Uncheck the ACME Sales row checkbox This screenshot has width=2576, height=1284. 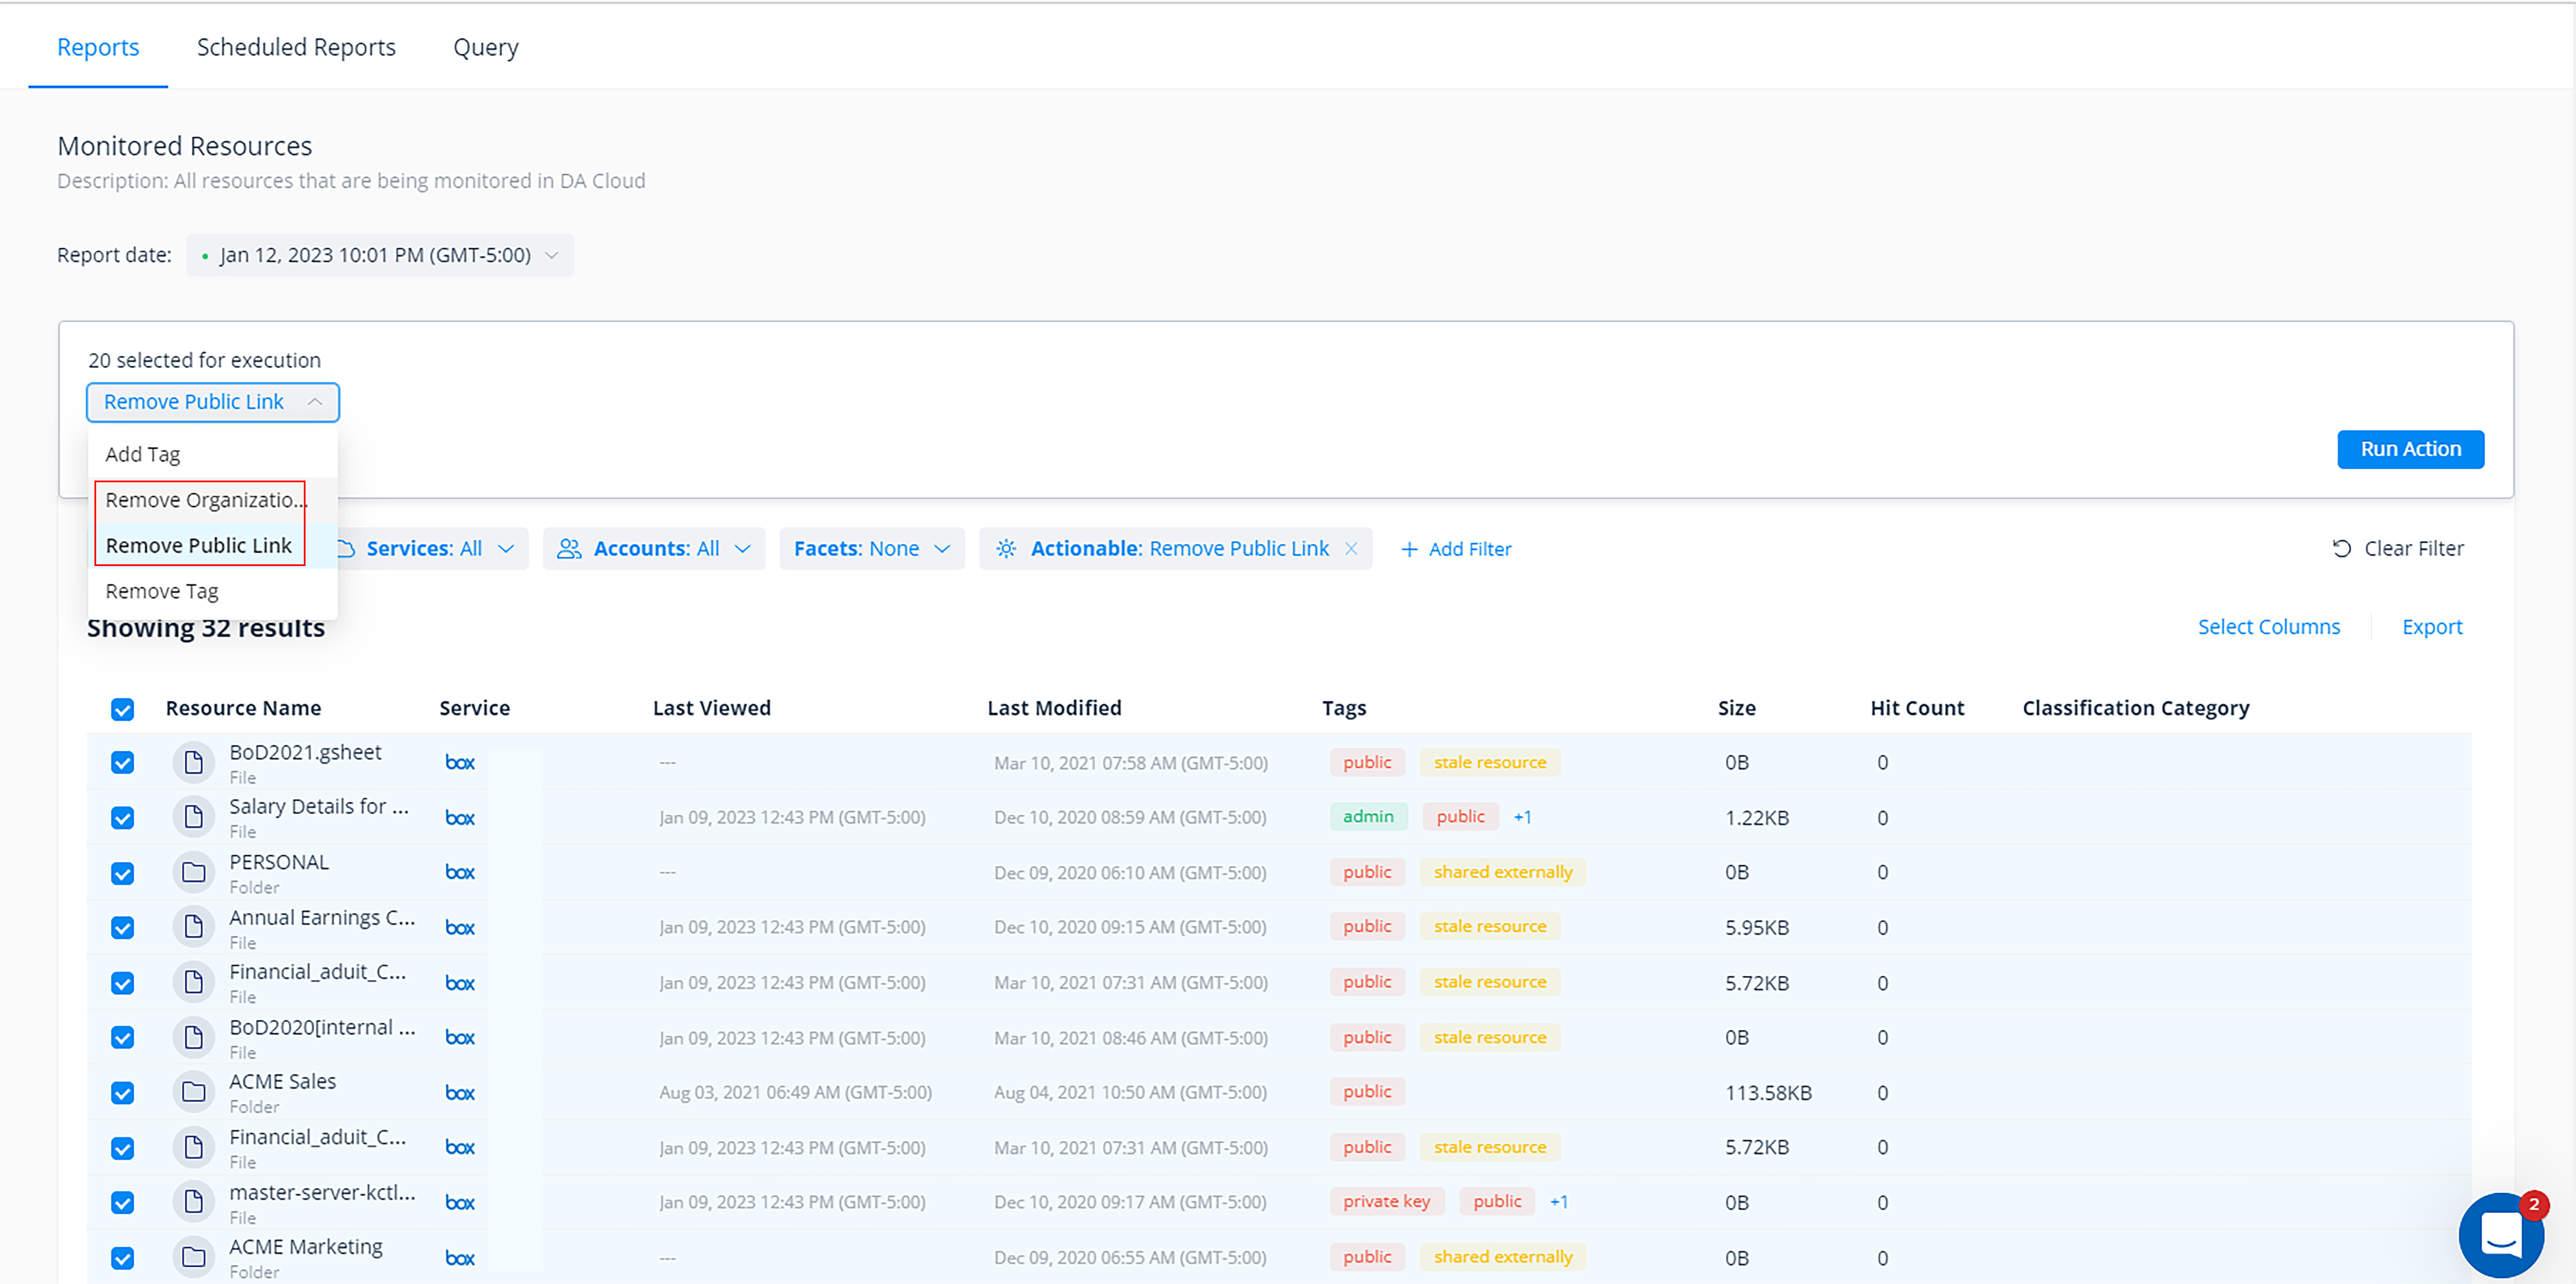pos(122,1093)
